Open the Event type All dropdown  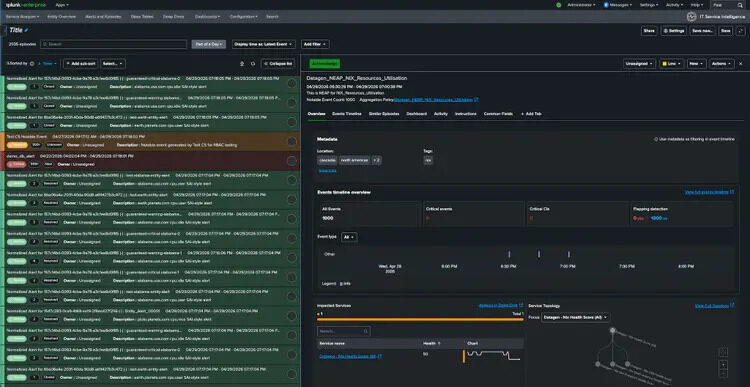pos(349,237)
